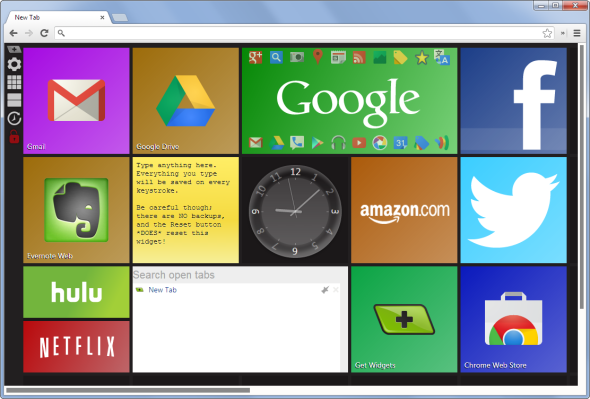Close the New Tab browser tab
This screenshot has height=399, width=590.
click(102, 17)
